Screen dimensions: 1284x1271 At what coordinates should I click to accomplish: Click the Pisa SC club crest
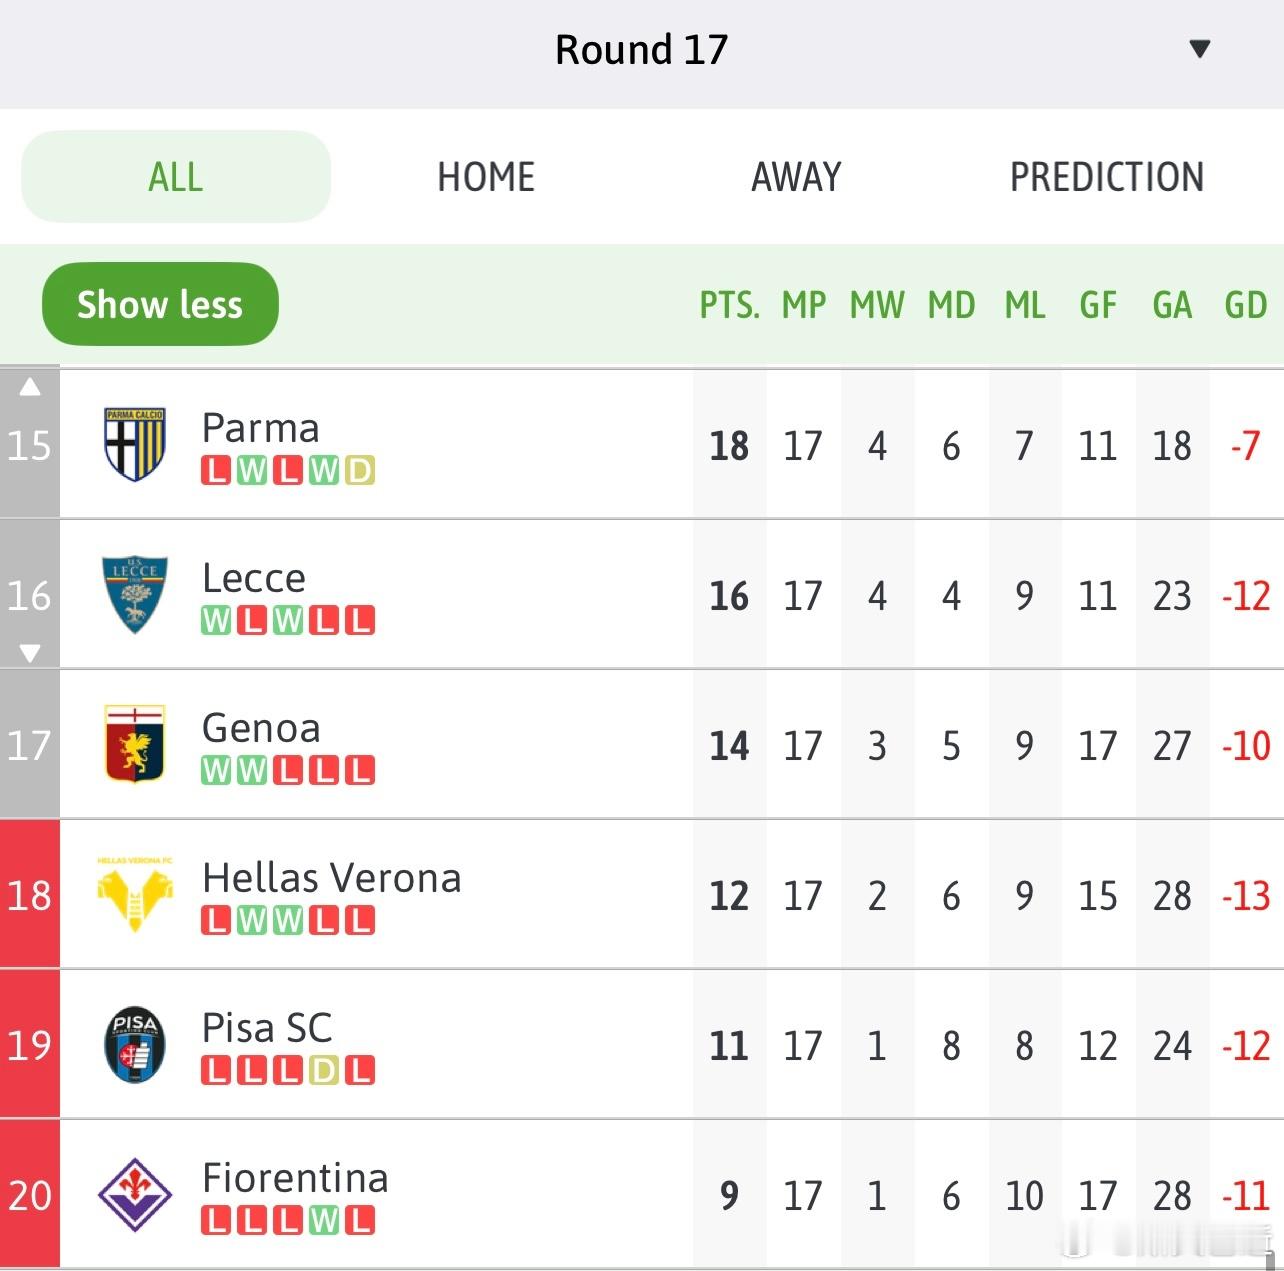(x=135, y=1044)
